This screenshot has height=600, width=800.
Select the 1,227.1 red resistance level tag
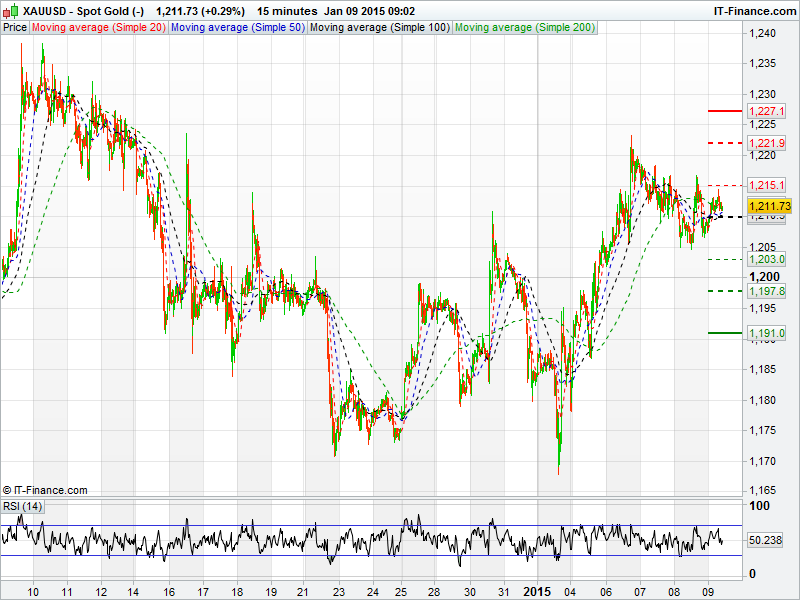[766, 111]
